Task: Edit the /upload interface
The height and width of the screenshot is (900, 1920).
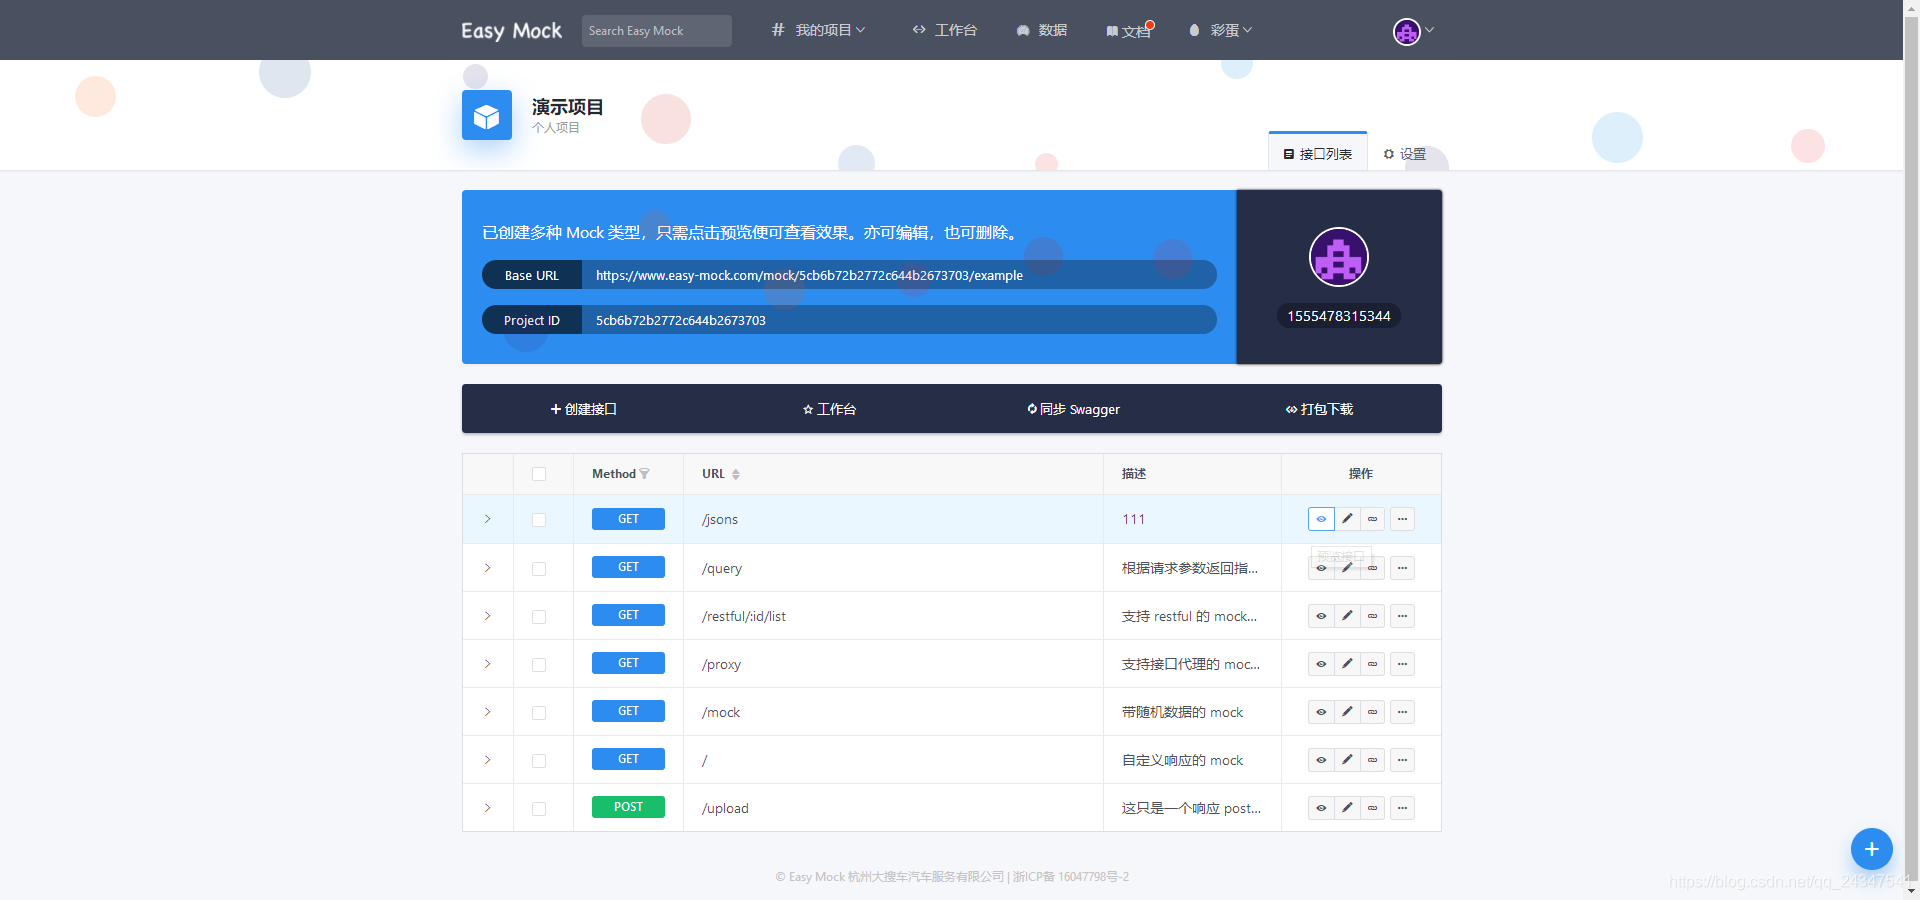Action: pos(1347,808)
